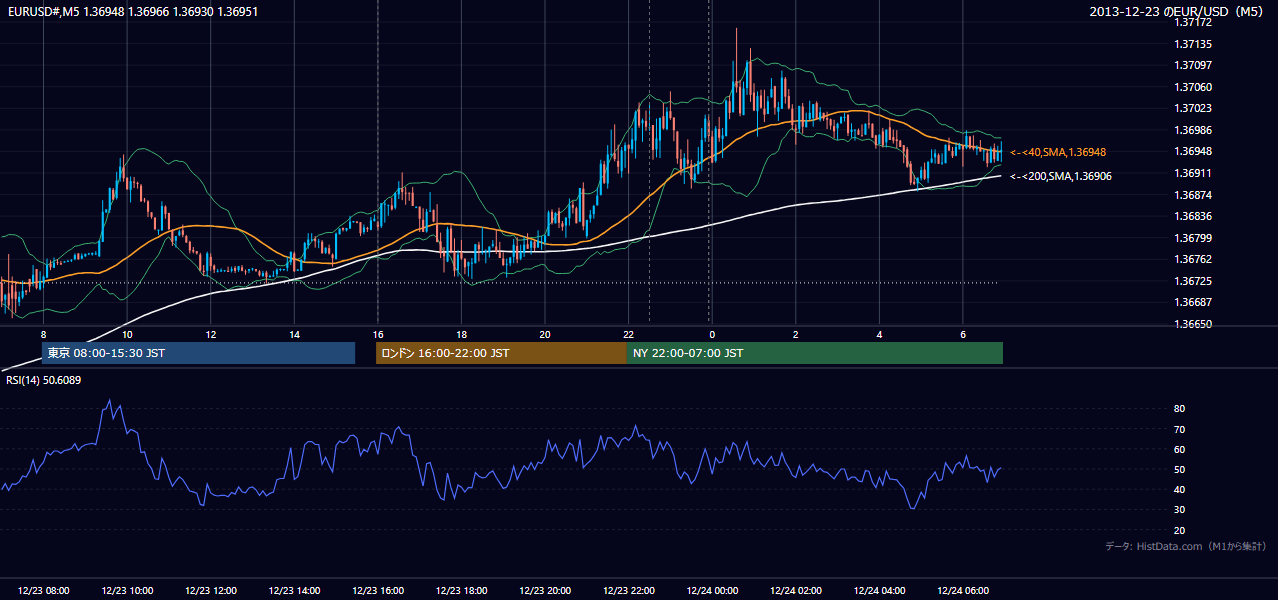Click RSI scale value 70

(1180, 429)
